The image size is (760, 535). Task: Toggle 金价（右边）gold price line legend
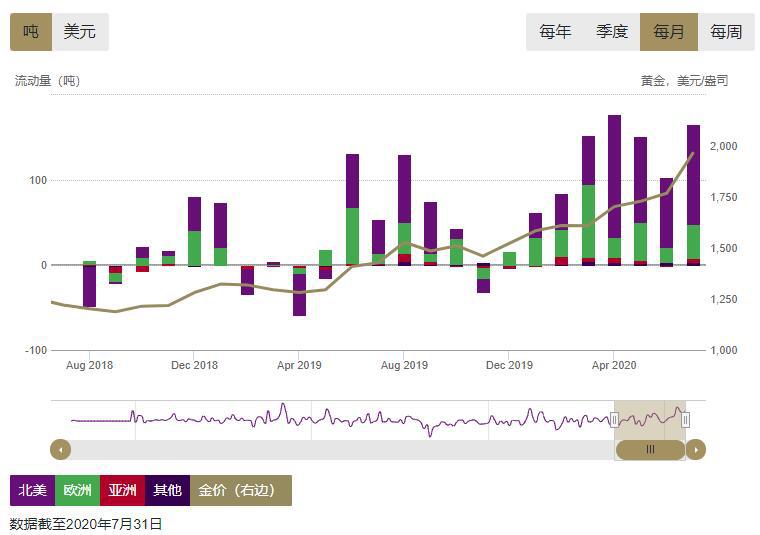[240, 490]
